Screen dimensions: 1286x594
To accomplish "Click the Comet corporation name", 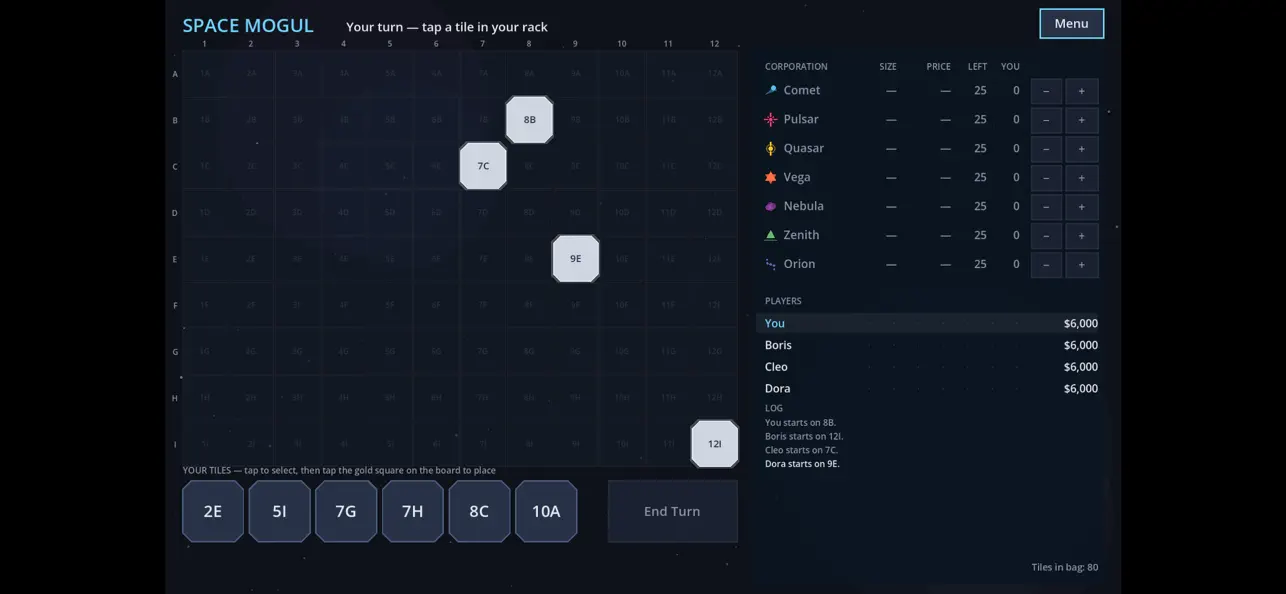I will point(802,90).
